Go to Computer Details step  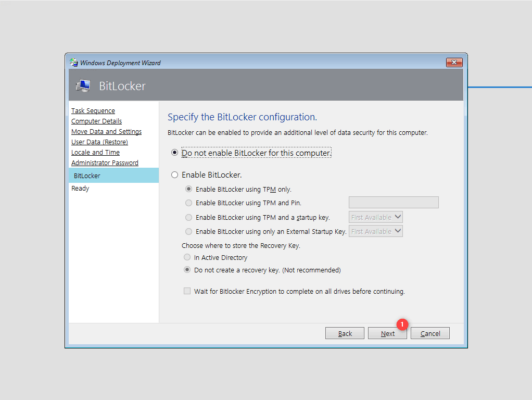click(96, 121)
